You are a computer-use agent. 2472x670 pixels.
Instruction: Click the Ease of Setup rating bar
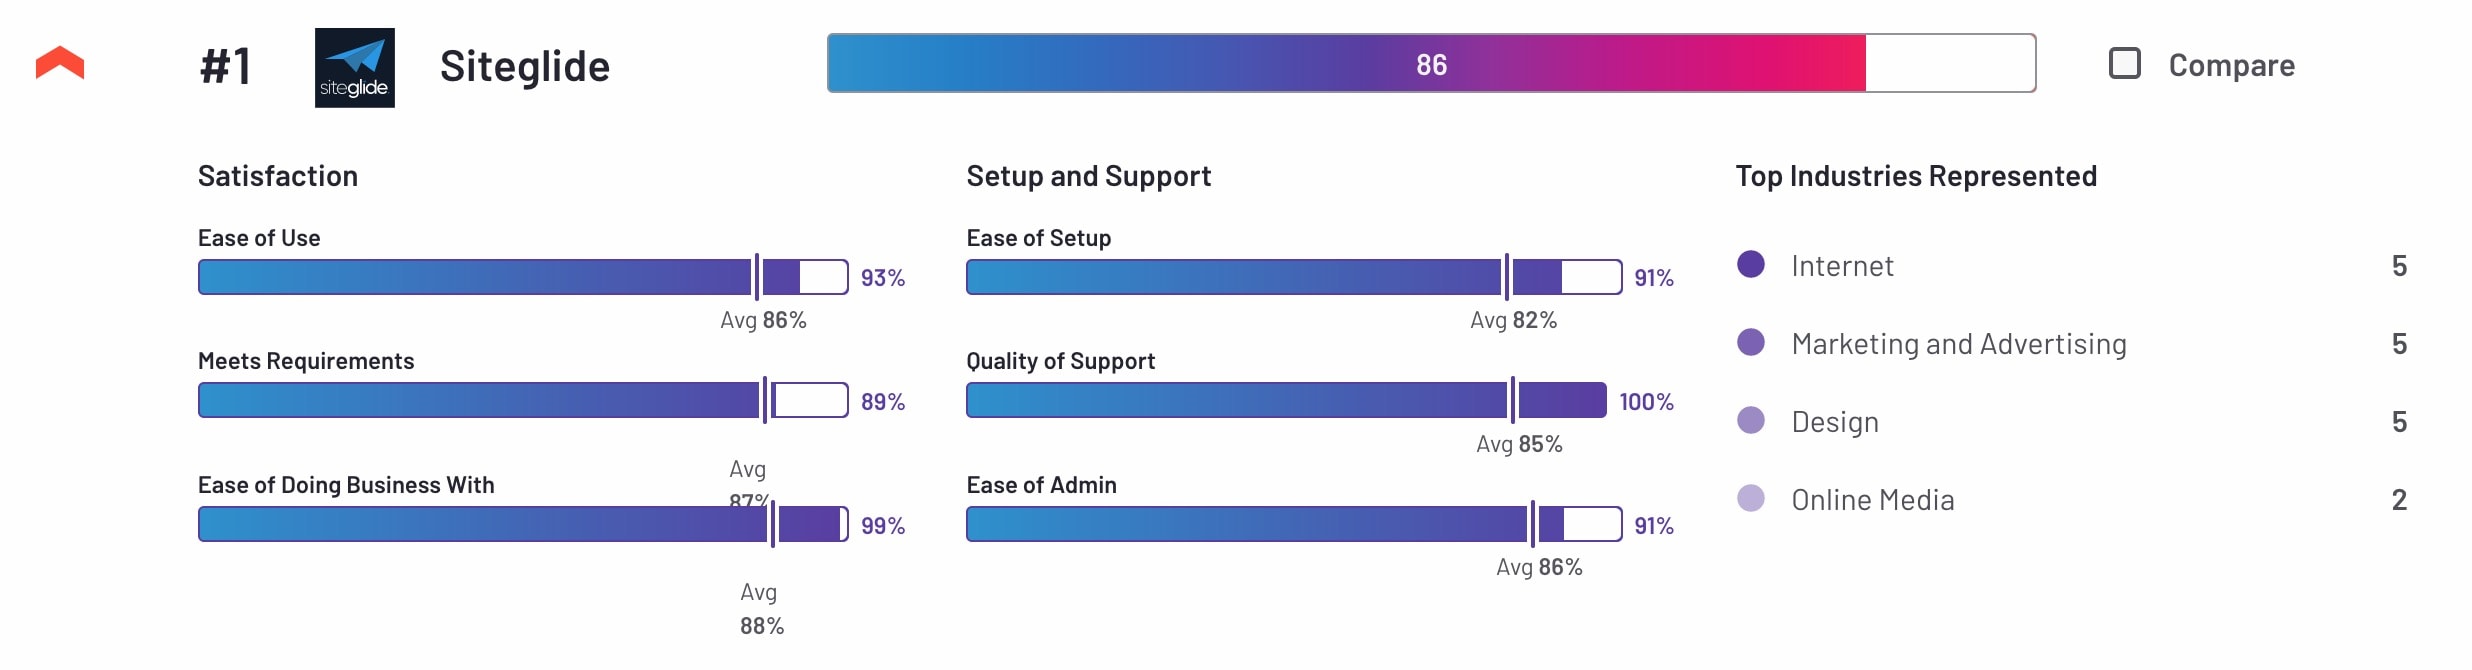point(1293,277)
